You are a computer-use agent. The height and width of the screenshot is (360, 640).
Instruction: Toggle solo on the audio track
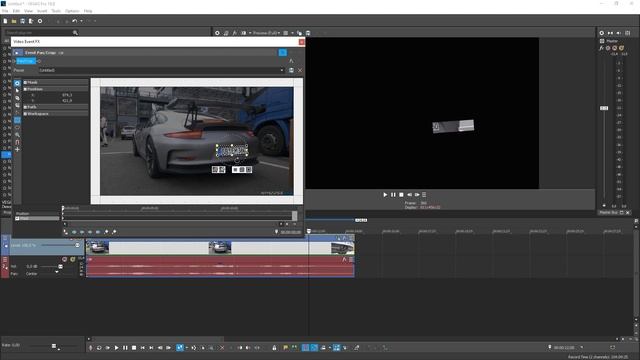click(73, 260)
